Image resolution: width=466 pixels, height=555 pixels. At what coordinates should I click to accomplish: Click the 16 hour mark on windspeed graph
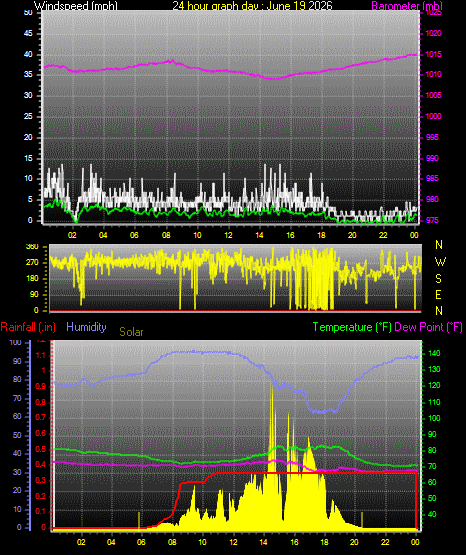pos(290,235)
